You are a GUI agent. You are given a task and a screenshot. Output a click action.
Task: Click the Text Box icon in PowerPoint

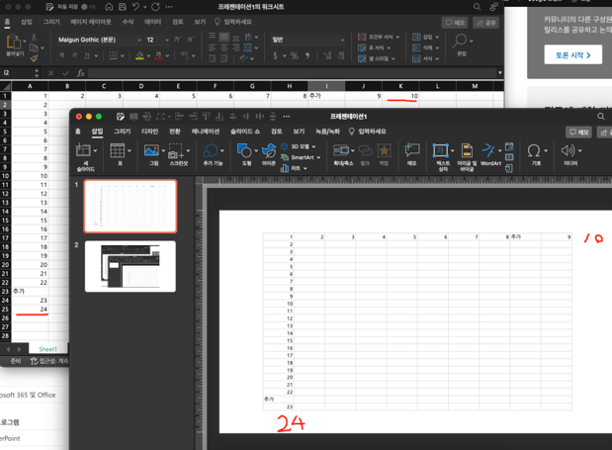tap(441, 150)
